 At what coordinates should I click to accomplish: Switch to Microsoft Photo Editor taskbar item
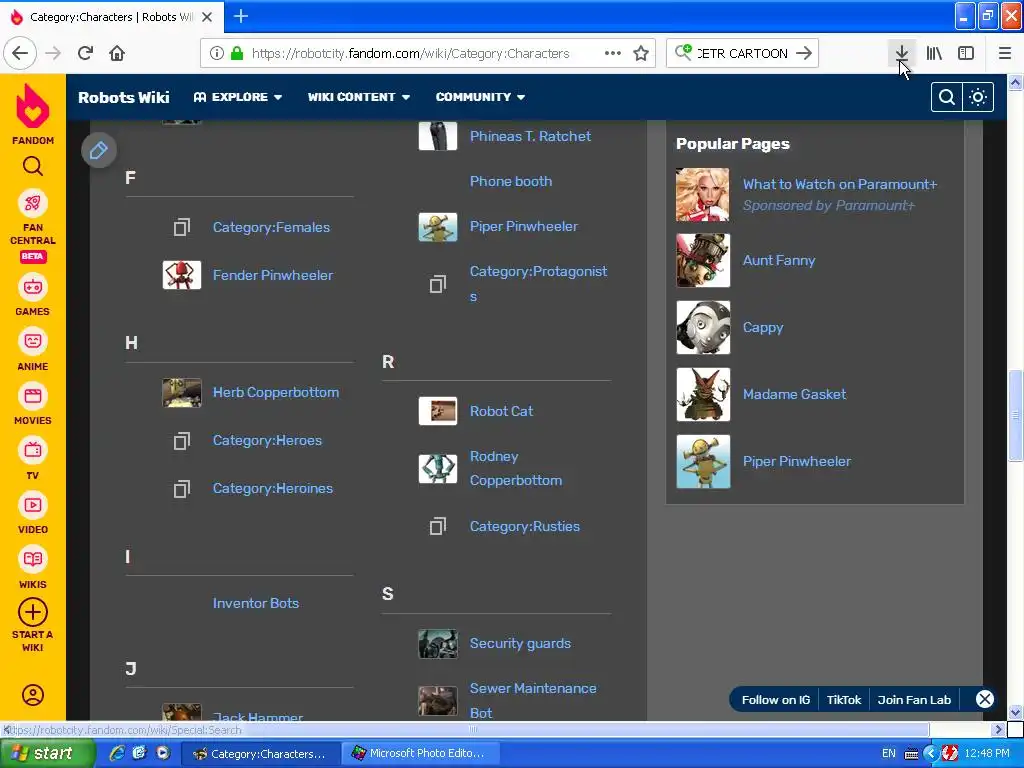(x=421, y=753)
